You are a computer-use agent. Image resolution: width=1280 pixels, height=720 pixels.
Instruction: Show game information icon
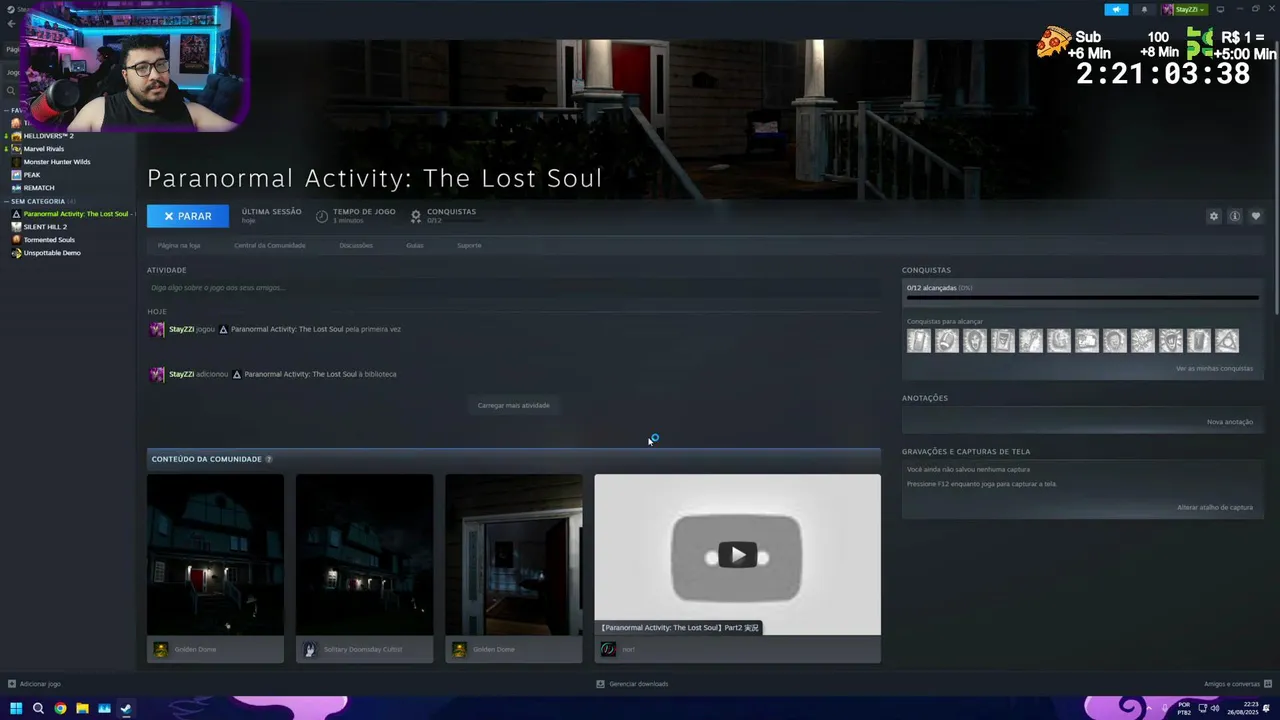click(1235, 216)
